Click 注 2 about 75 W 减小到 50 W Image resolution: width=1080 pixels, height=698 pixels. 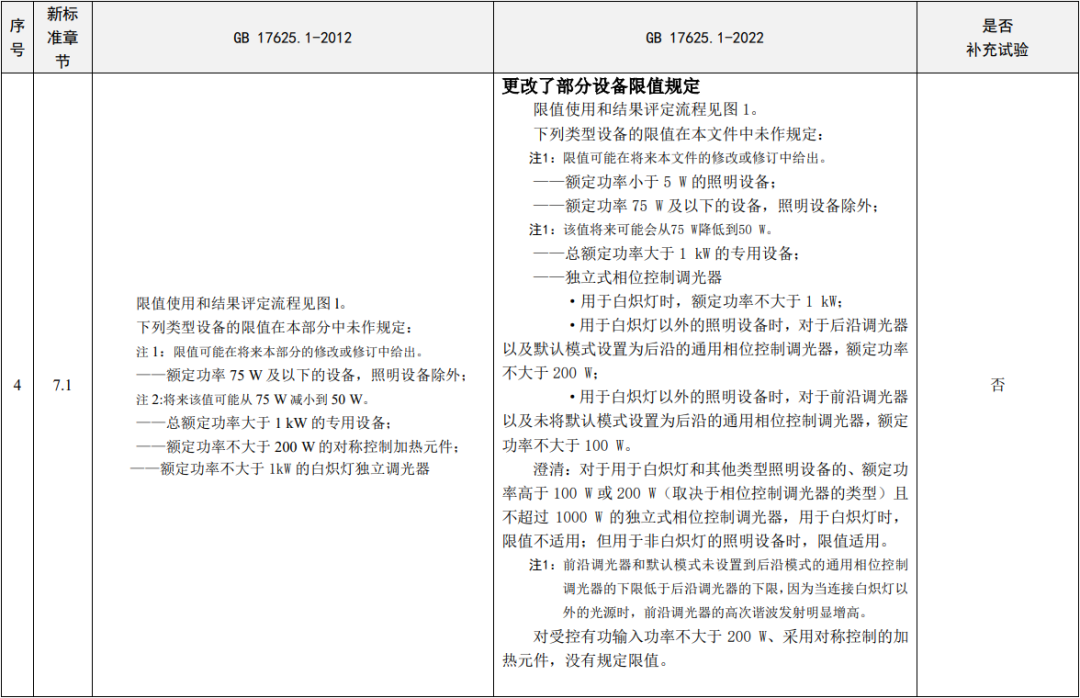point(267,399)
